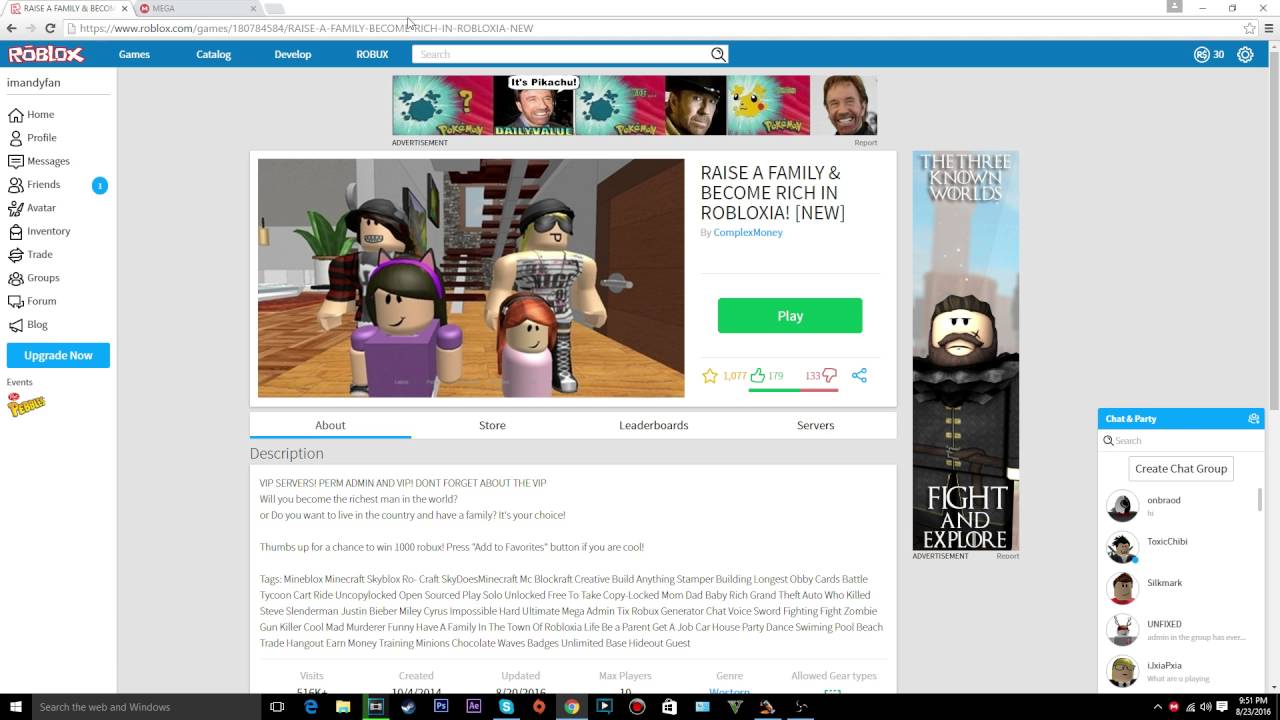Click the Pebbles event icon

[x=26, y=404]
